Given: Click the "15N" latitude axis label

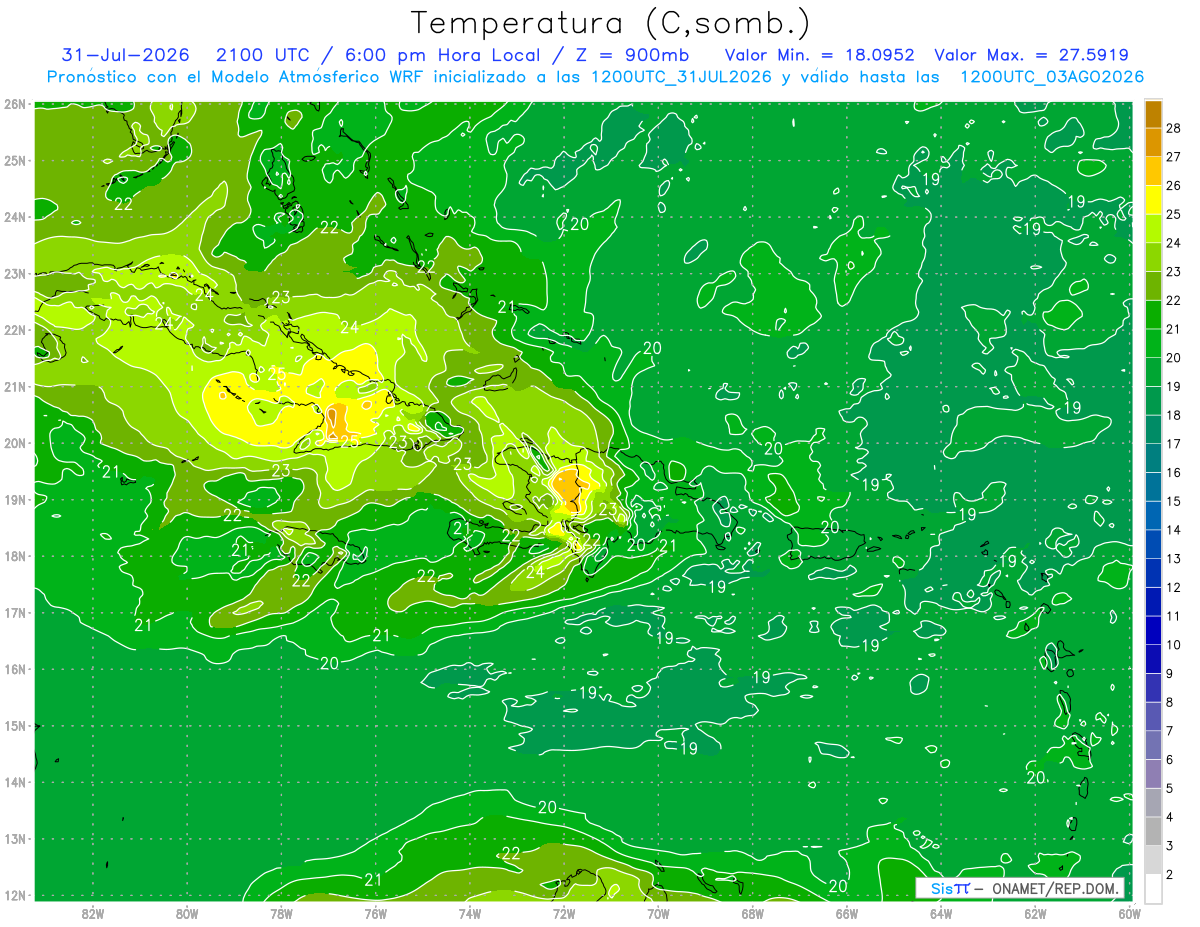Looking at the screenshot, I should 15,726.
